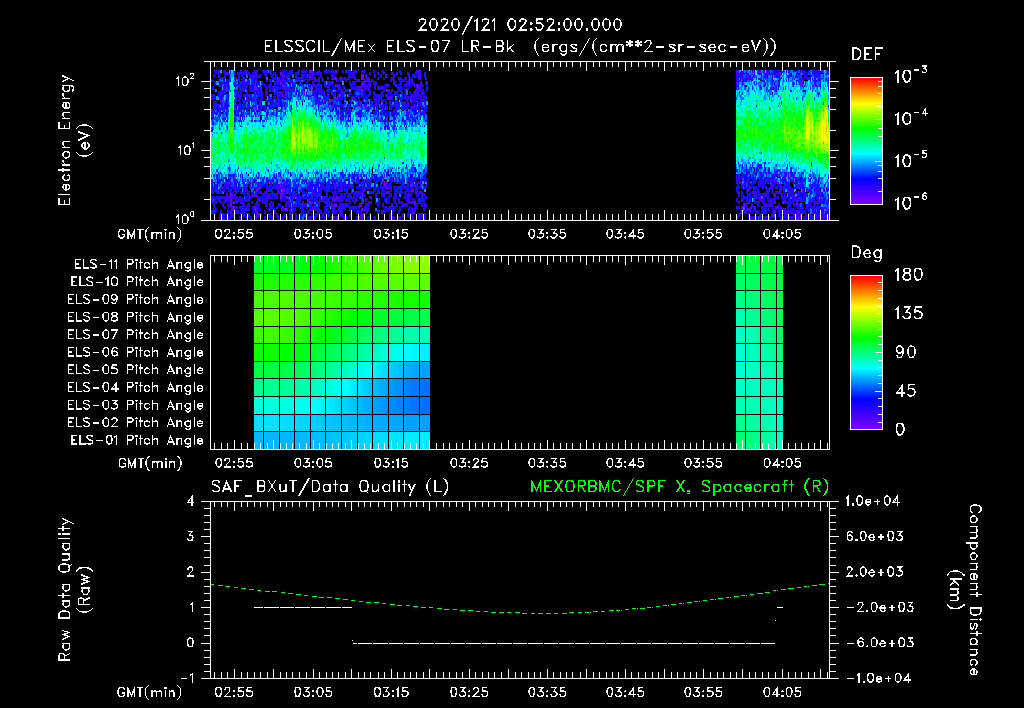
Task: Click the SAF_BXuT/Data Quality (L) legend
Action: (x=330, y=487)
